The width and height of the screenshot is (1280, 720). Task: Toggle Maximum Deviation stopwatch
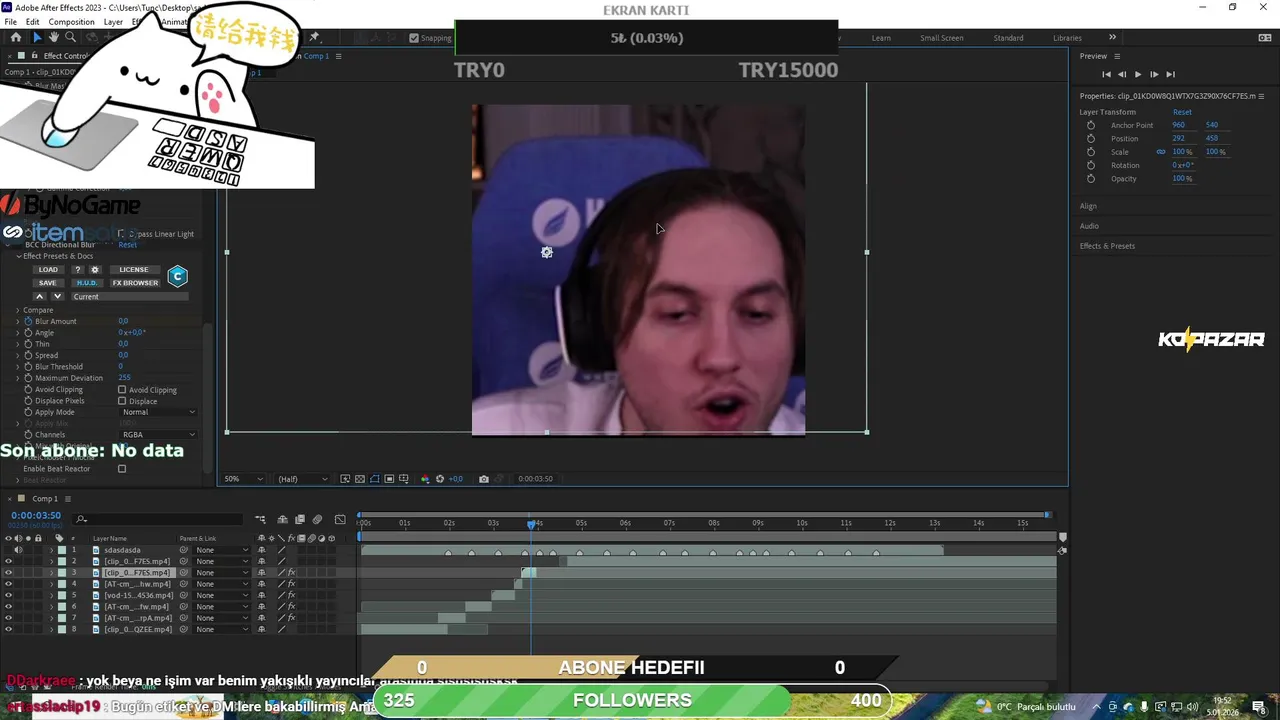tap(28, 378)
